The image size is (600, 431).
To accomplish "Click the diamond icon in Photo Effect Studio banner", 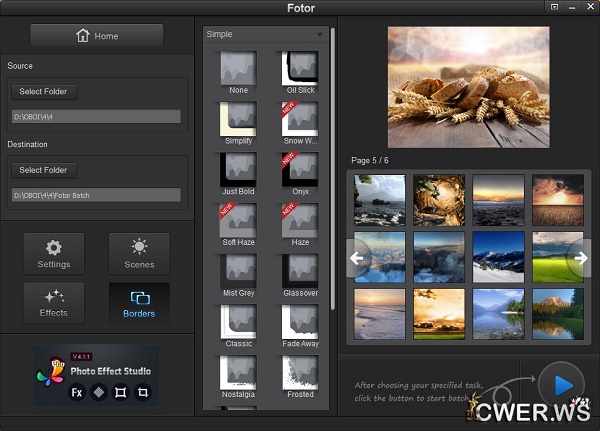I will point(99,392).
